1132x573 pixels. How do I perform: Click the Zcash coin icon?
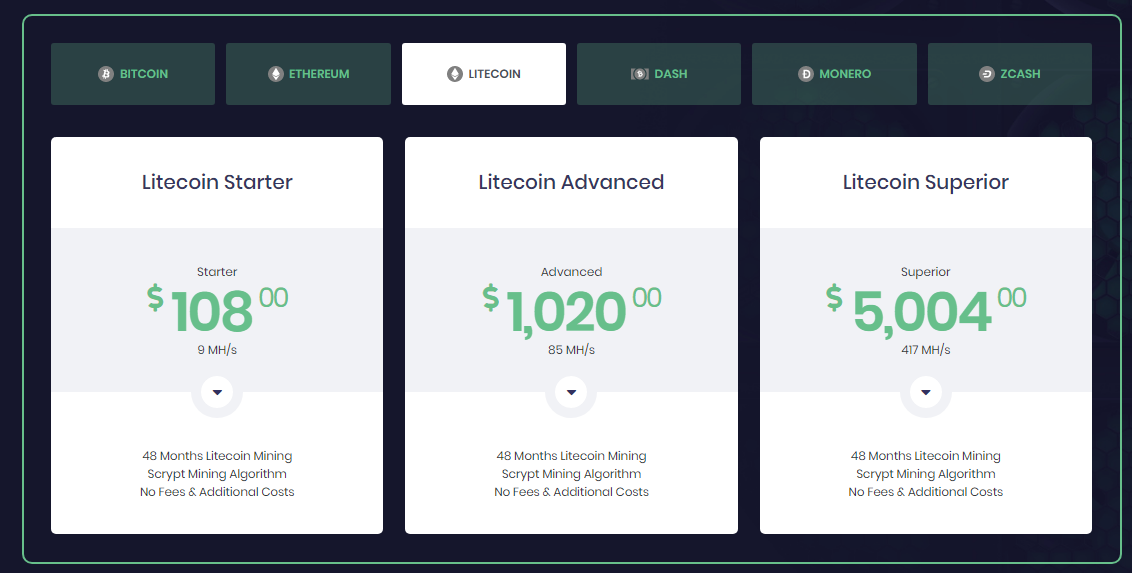pyautogui.click(x=986, y=74)
